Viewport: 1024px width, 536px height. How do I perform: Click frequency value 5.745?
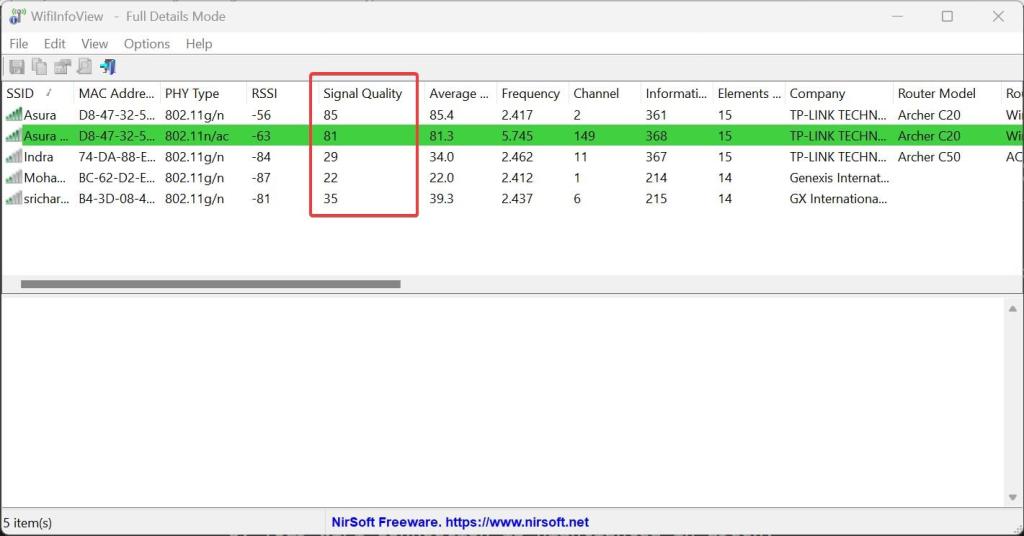(x=517, y=136)
